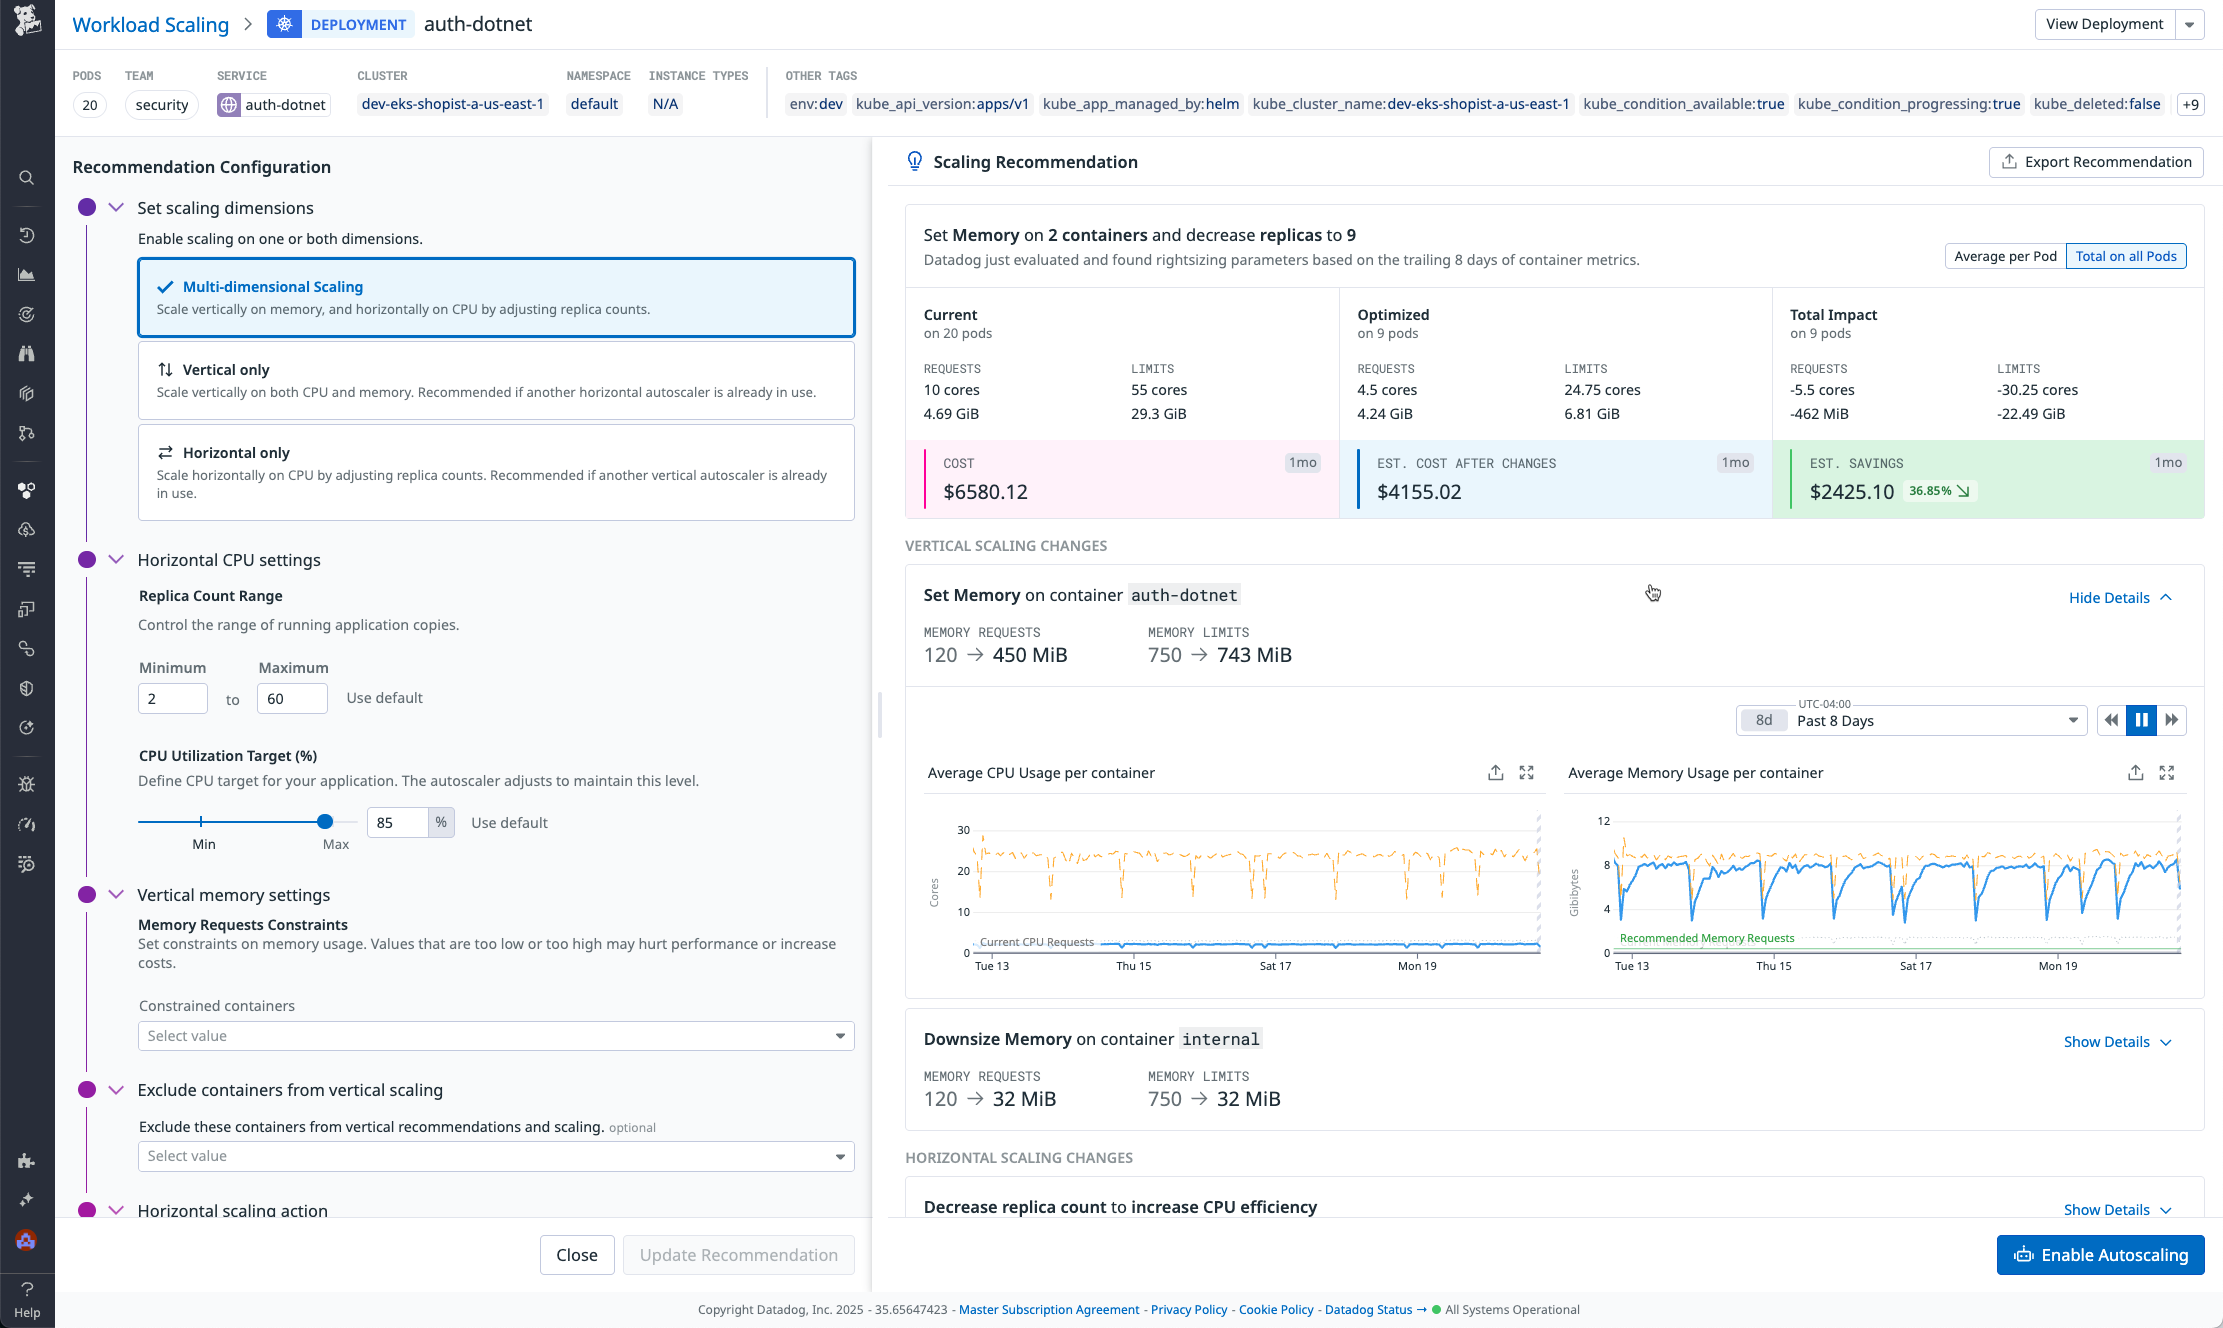Show Details for Downsize Memory on internal container
2223x1328 pixels.
click(x=2117, y=1041)
